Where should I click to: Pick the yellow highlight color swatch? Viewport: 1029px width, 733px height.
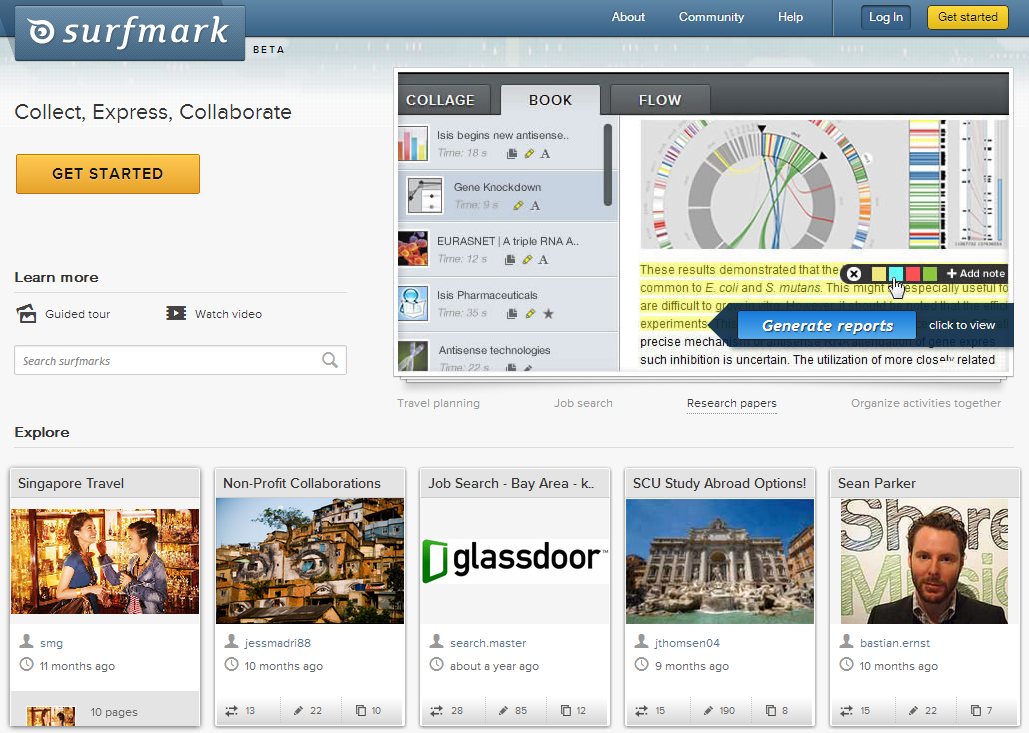879,274
